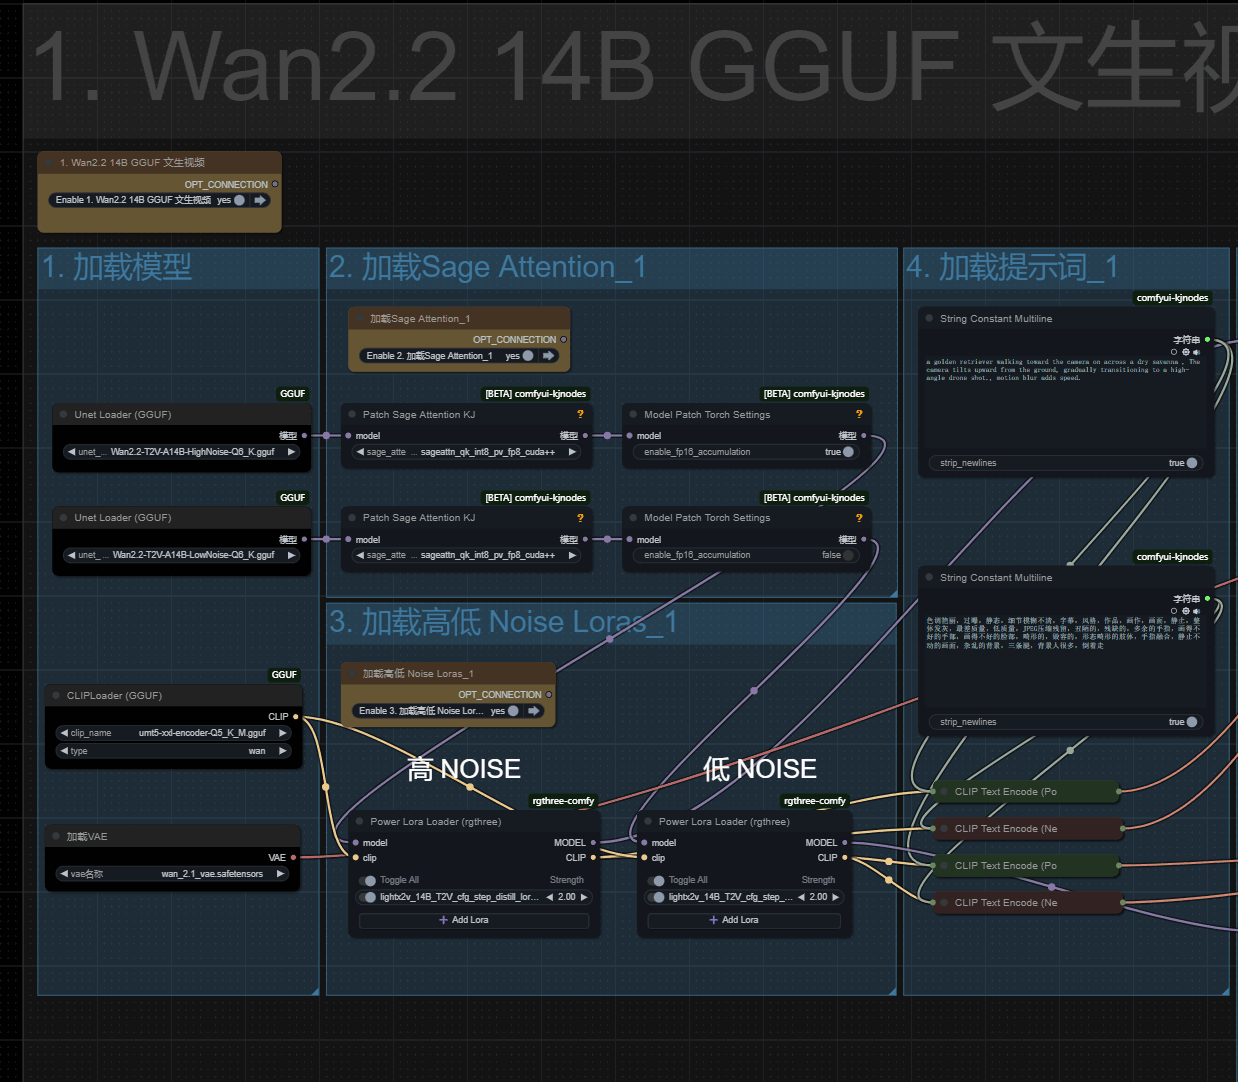Toggle enable_fp16_accumulation set to true
1238x1082 pixels.
tap(848, 452)
